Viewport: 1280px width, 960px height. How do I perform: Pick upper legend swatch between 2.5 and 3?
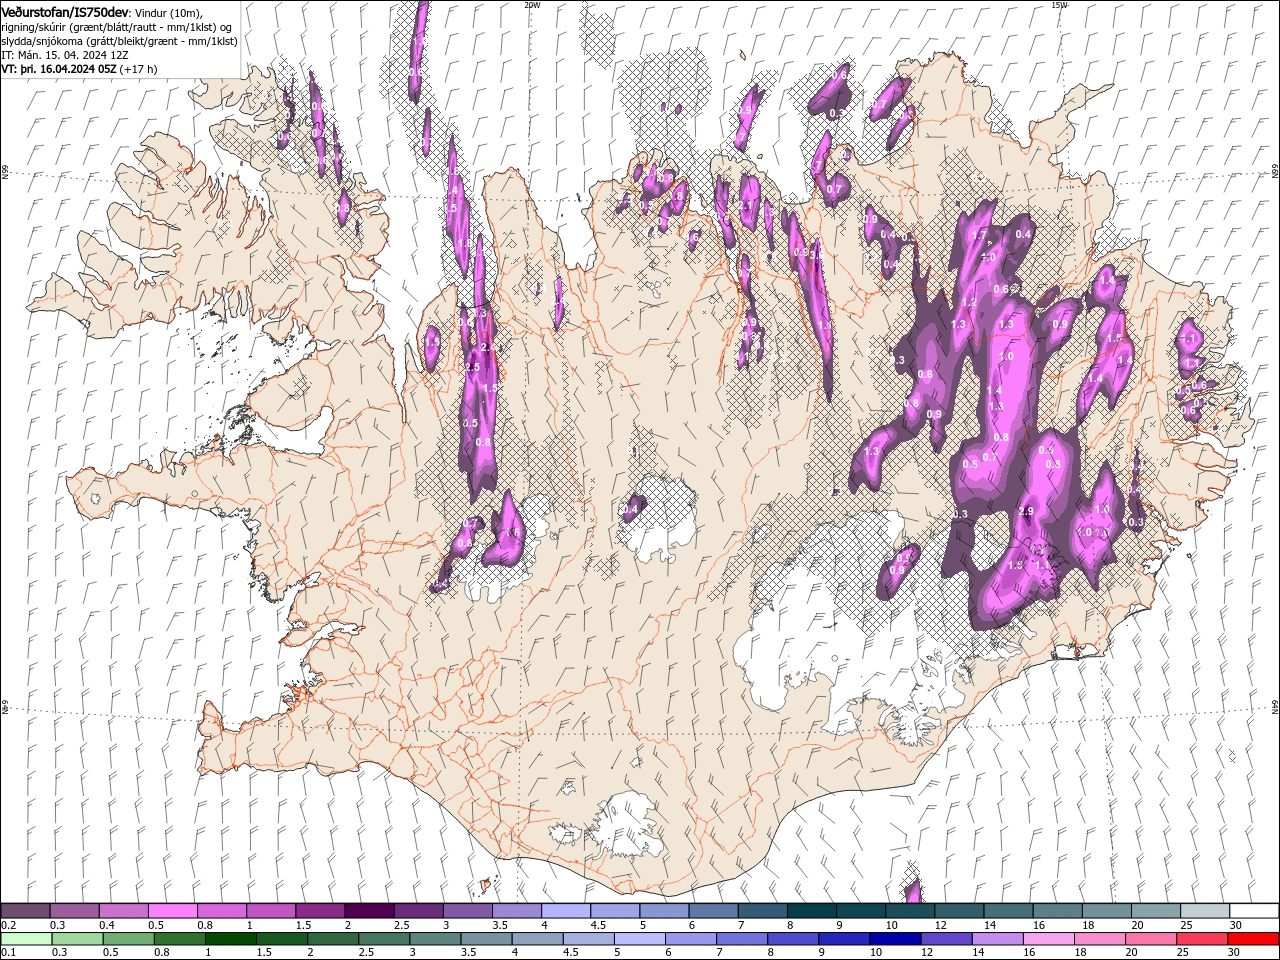418,911
